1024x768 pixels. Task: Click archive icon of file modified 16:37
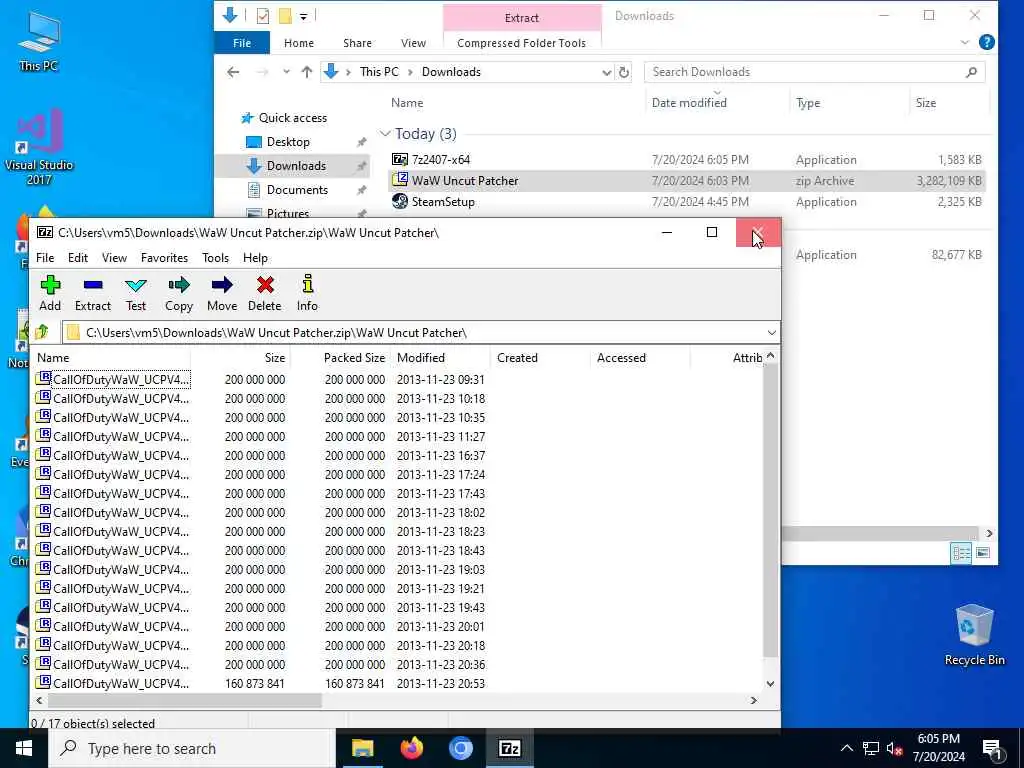(44, 454)
